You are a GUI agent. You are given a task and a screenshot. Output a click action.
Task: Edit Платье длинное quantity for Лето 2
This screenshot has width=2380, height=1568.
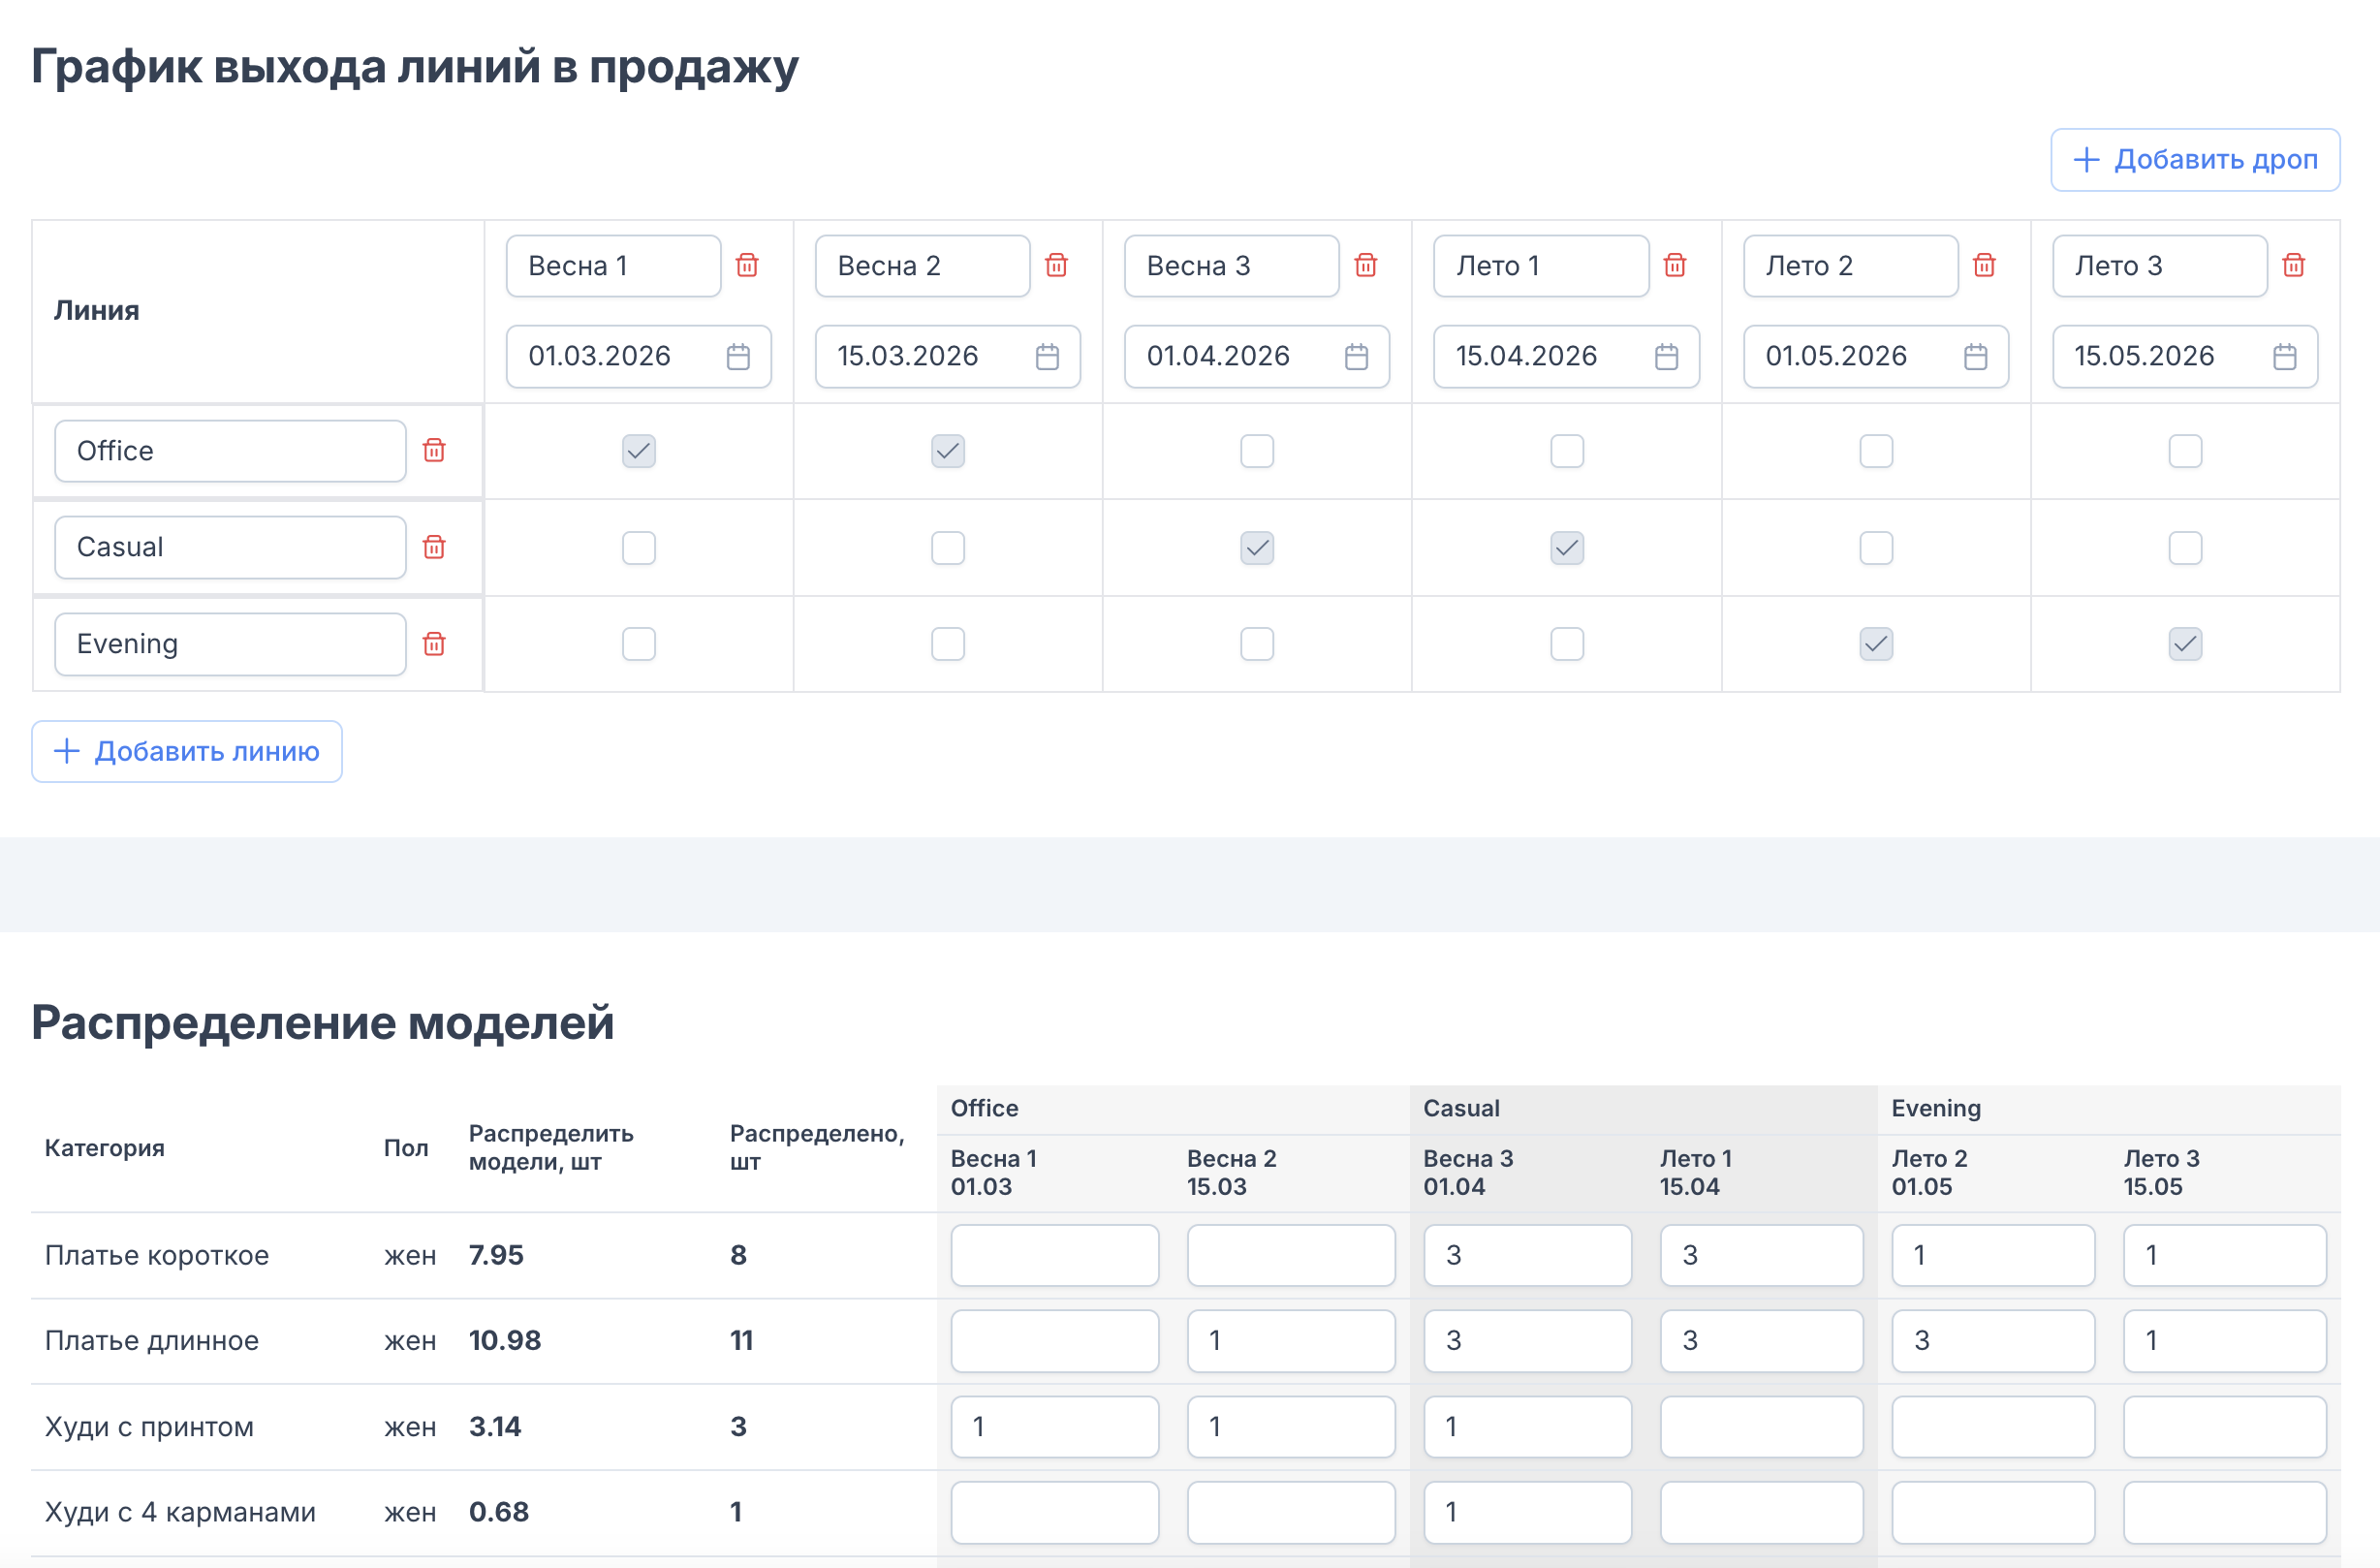1993,1340
